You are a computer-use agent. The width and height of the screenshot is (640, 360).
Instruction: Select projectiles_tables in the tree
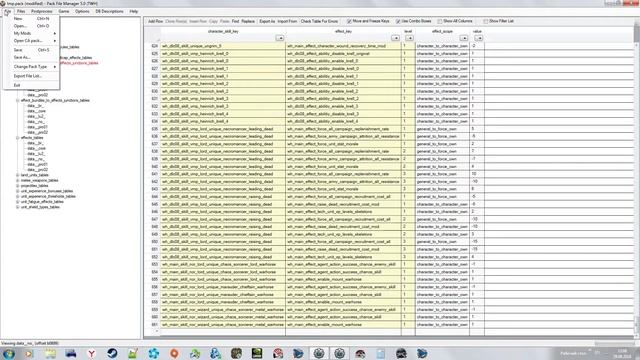click(x=34, y=186)
